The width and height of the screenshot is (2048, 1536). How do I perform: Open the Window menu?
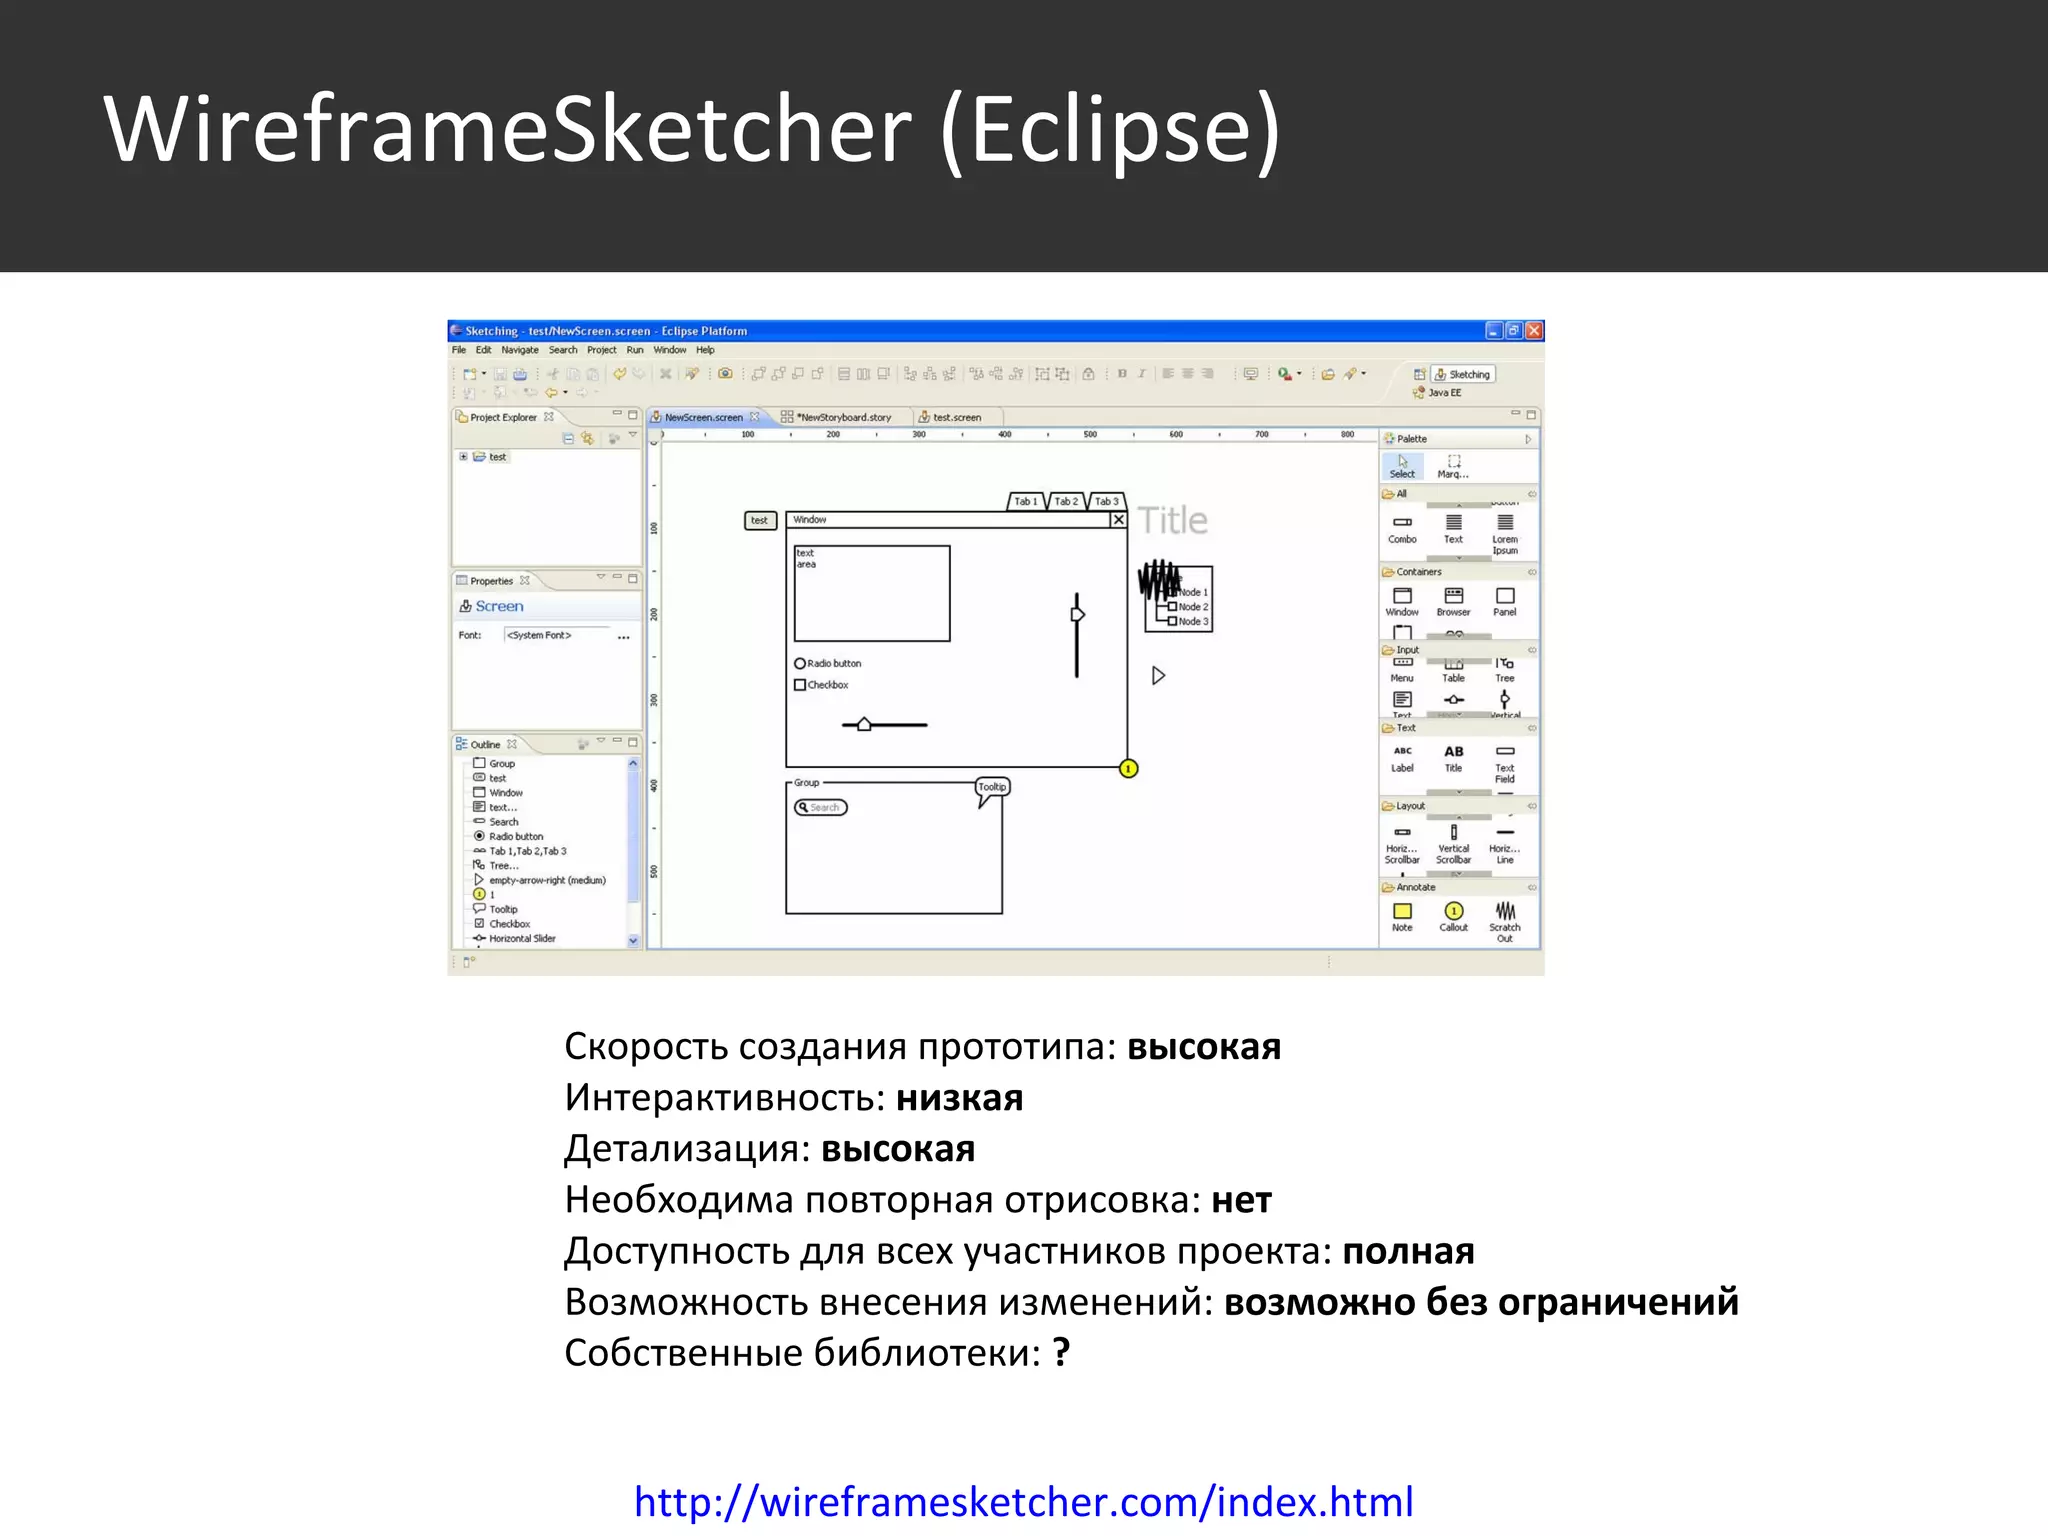pos(670,350)
